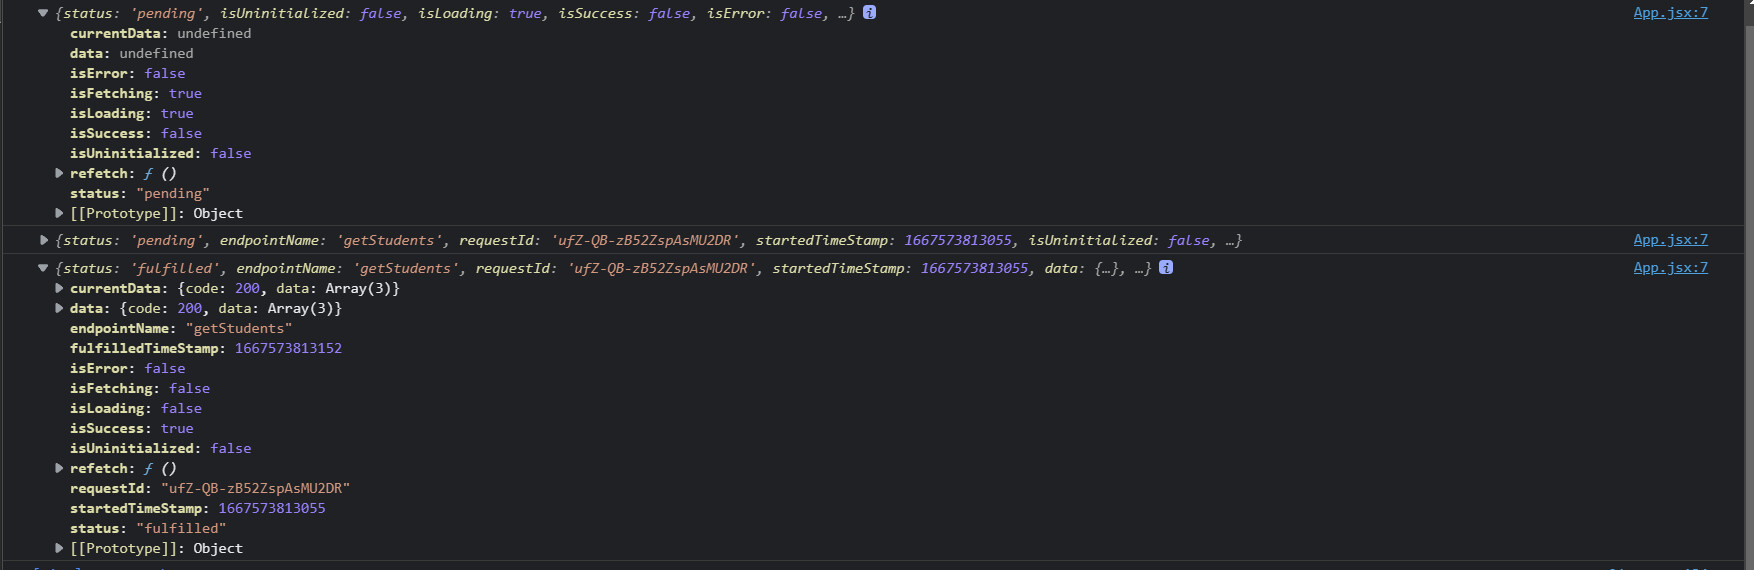Open App.jsx:7 link for the first pending log
1754x570 pixels.
click(1670, 13)
